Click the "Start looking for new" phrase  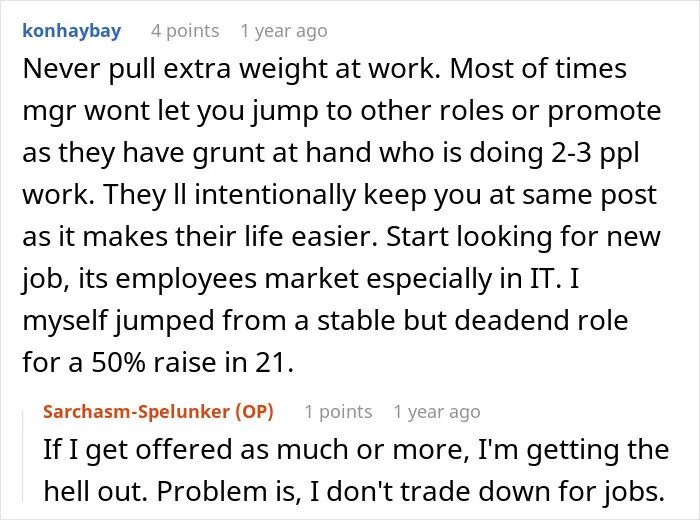[523, 237]
